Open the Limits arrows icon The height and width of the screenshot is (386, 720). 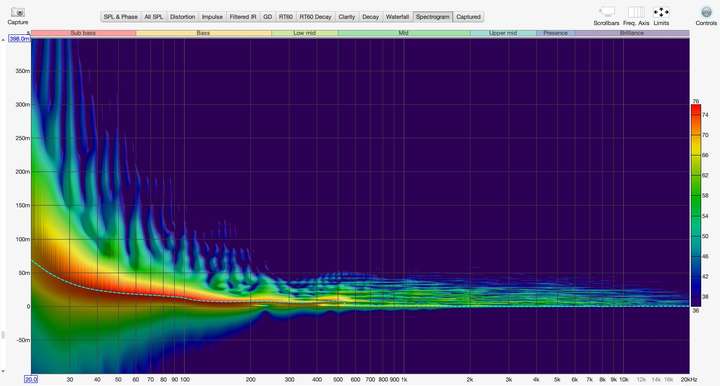point(661,12)
